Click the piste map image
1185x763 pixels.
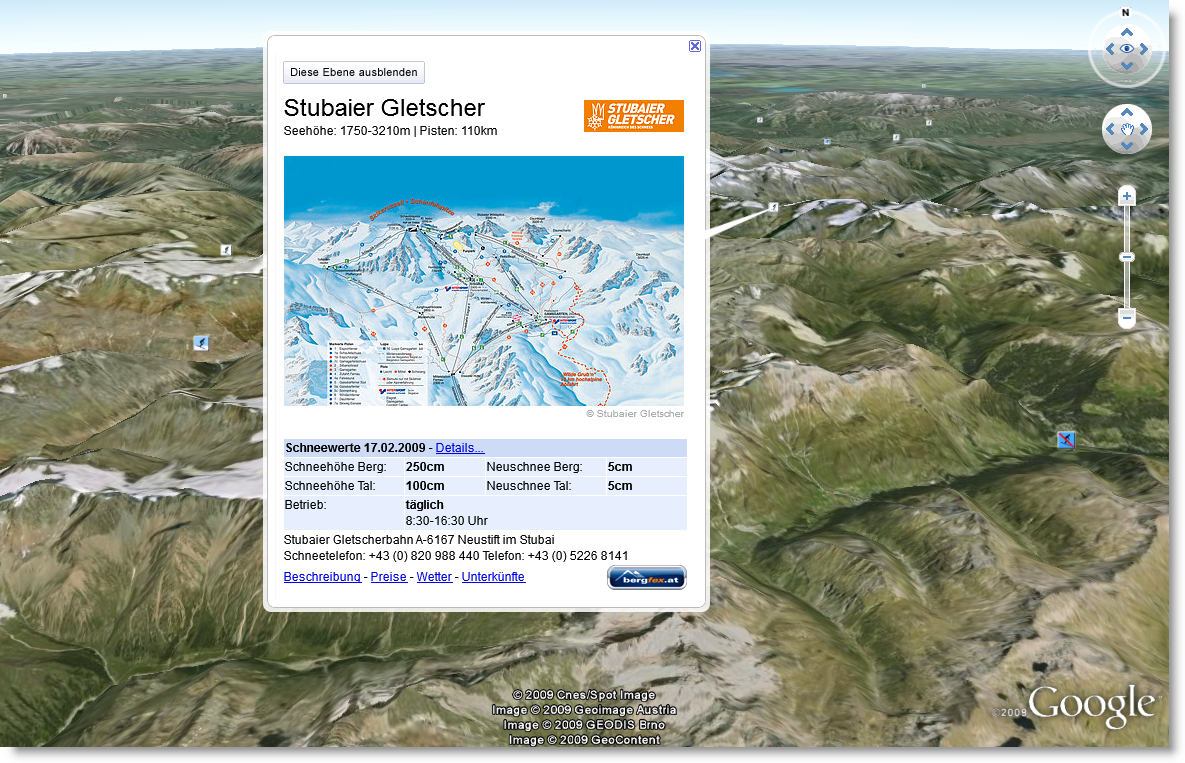[x=484, y=281]
